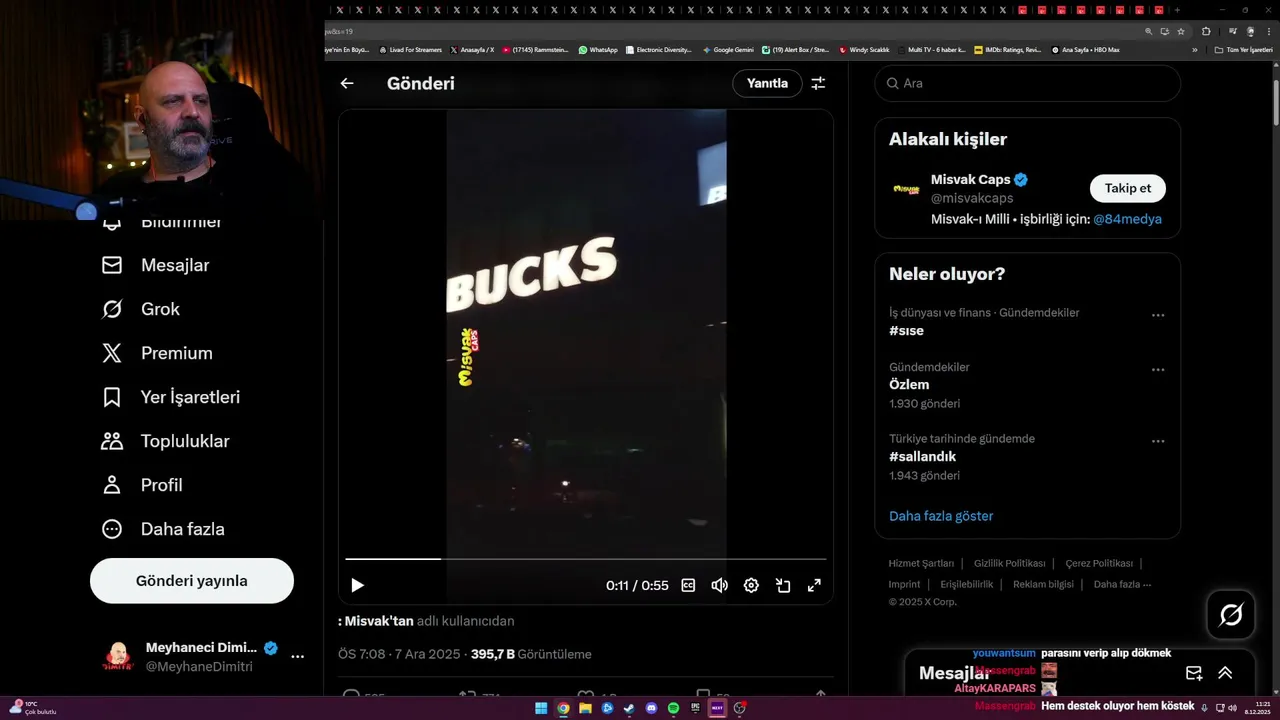Click the Yanıtla button
The height and width of the screenshot is (720, 1280).
coord(768,83)
